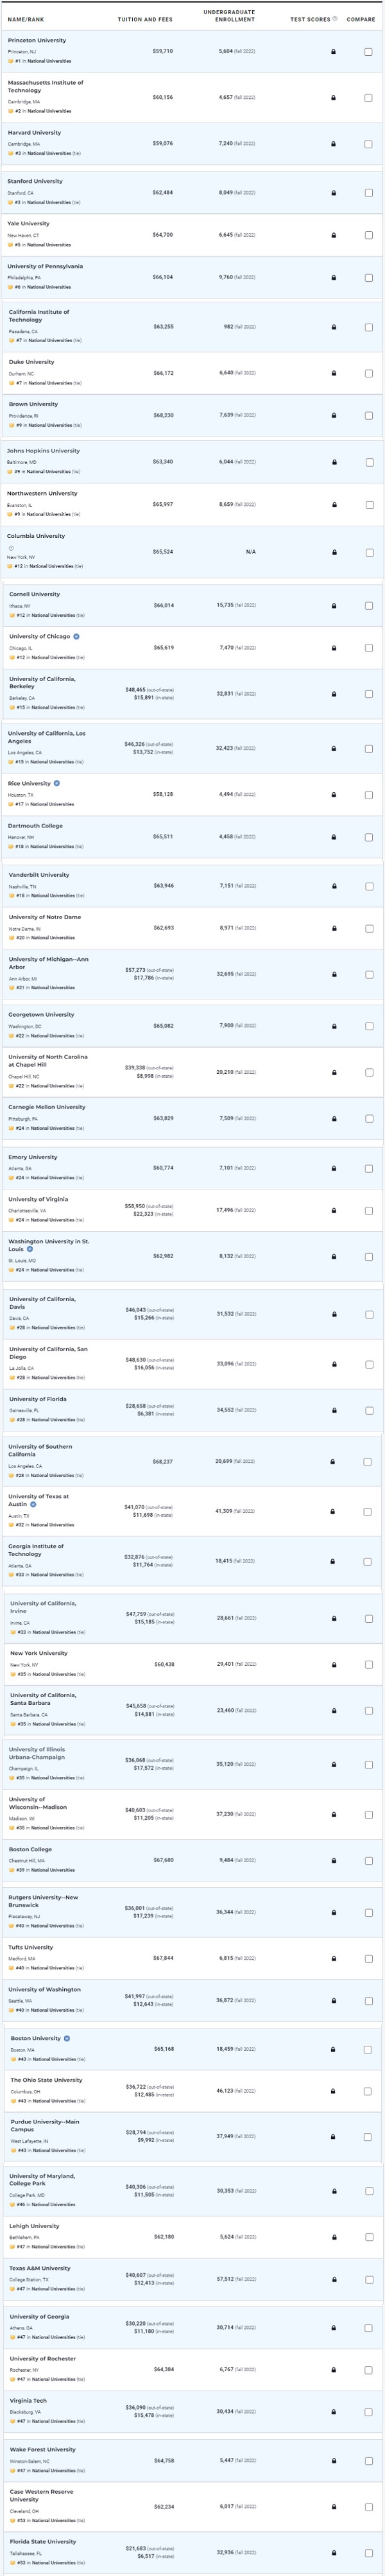Click the lock icon in Stanford University row
Image resolution: width=385 pixels, height=2576 pixels.
pos(333,193)
